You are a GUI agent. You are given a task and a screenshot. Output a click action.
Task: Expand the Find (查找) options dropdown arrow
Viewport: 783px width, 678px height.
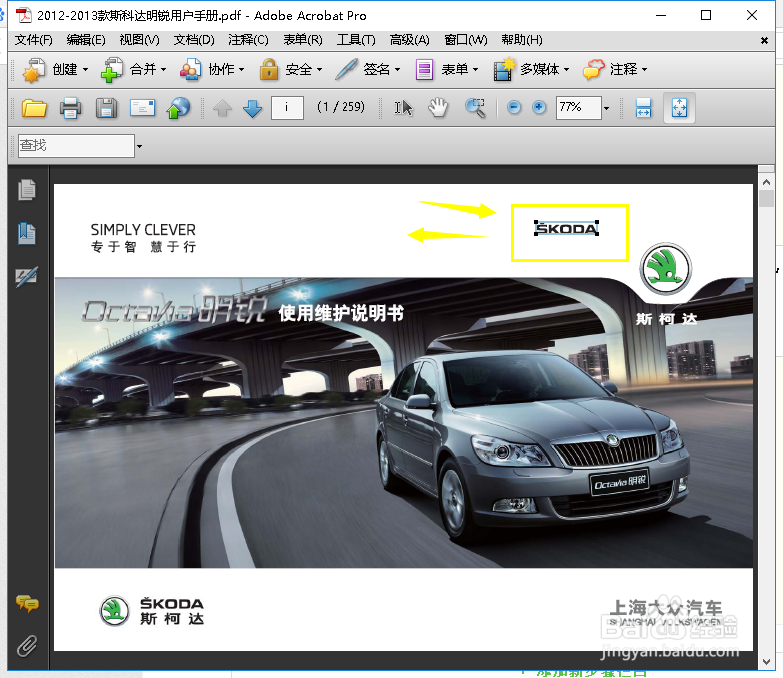tap(139, 146)
